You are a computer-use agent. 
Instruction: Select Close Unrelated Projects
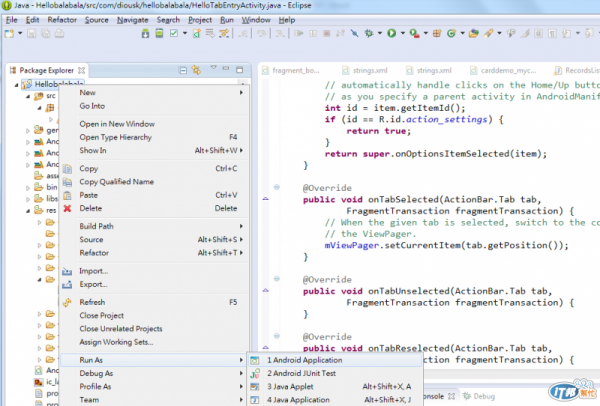[155, 329]
